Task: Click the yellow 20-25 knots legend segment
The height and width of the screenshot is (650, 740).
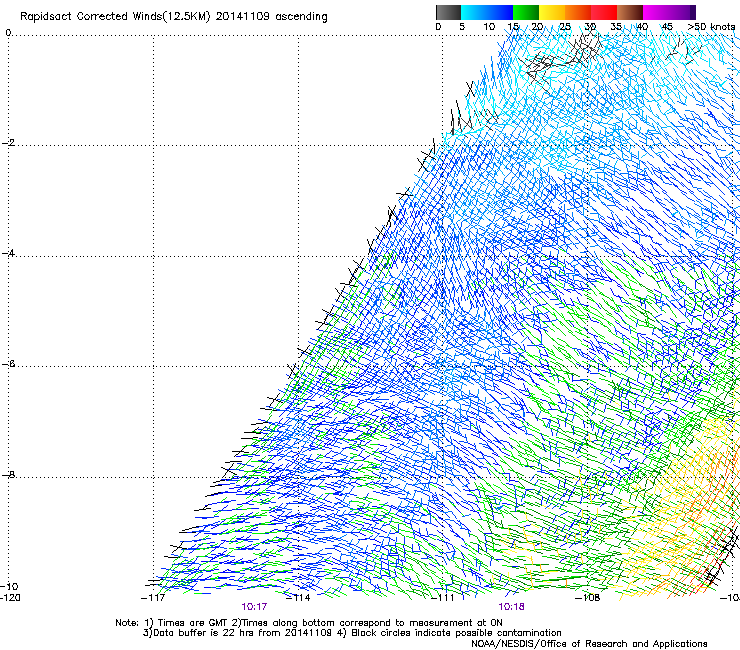Action: (x=552, y=12)
